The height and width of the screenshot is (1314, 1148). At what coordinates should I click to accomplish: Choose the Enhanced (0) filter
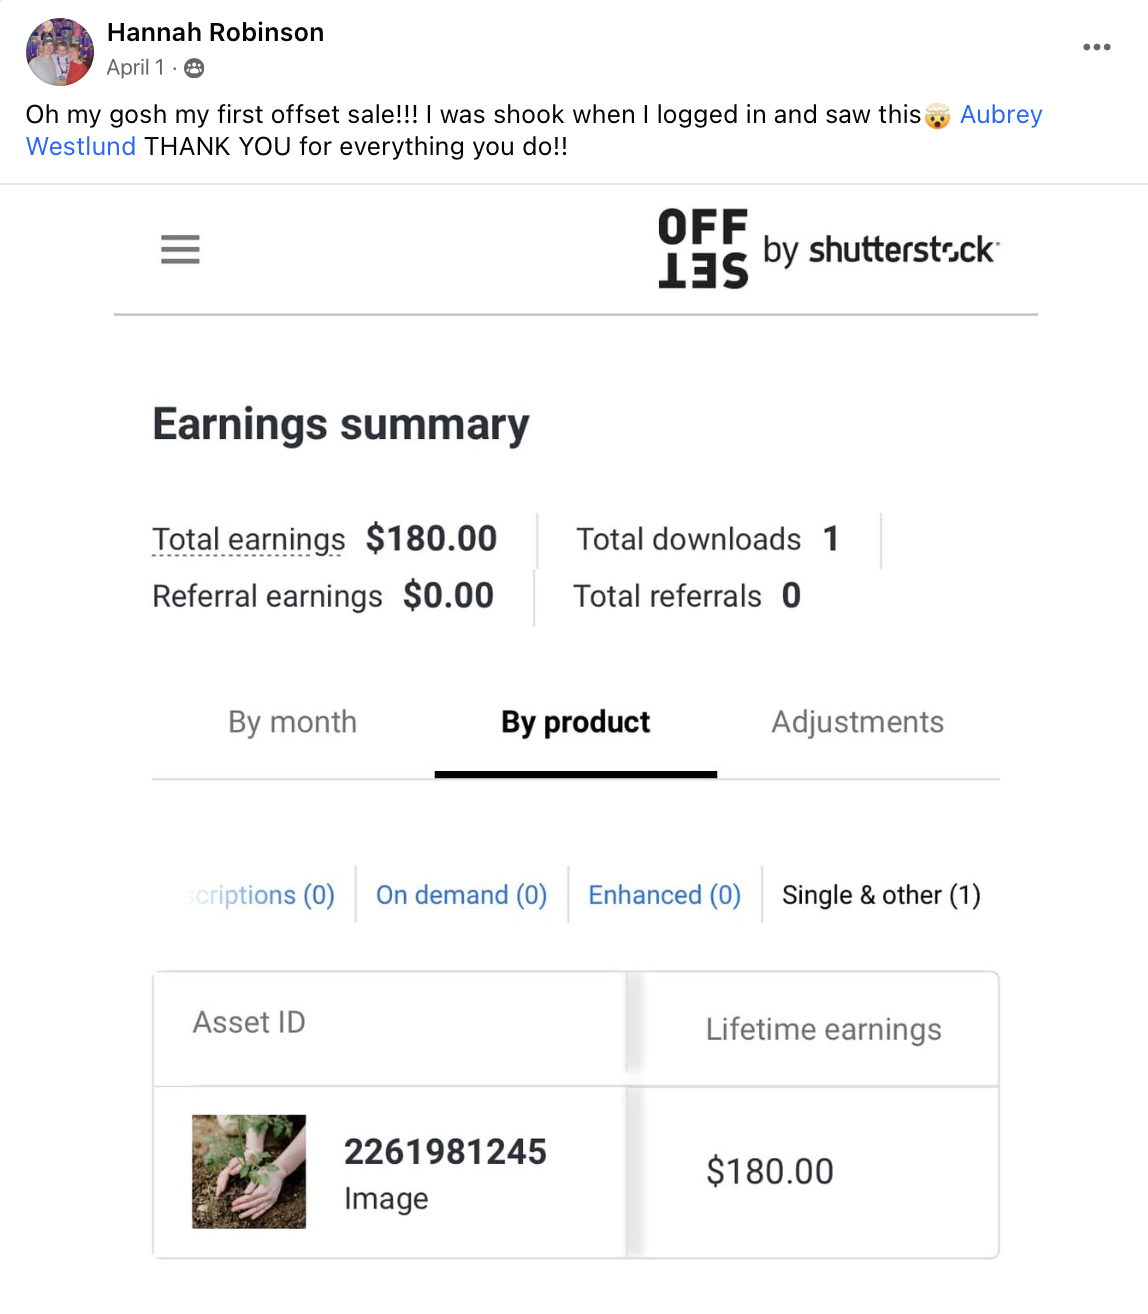pos(664,895)
